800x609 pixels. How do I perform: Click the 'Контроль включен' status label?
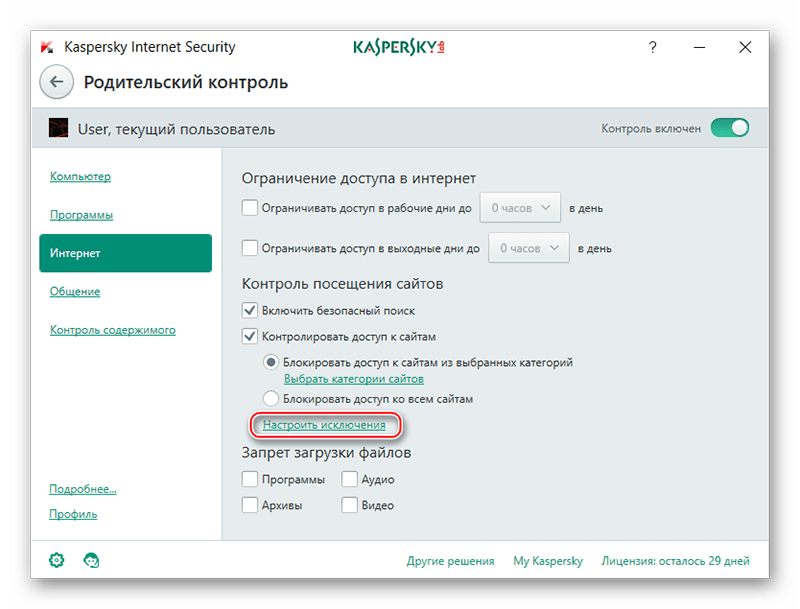pos(651,129)
